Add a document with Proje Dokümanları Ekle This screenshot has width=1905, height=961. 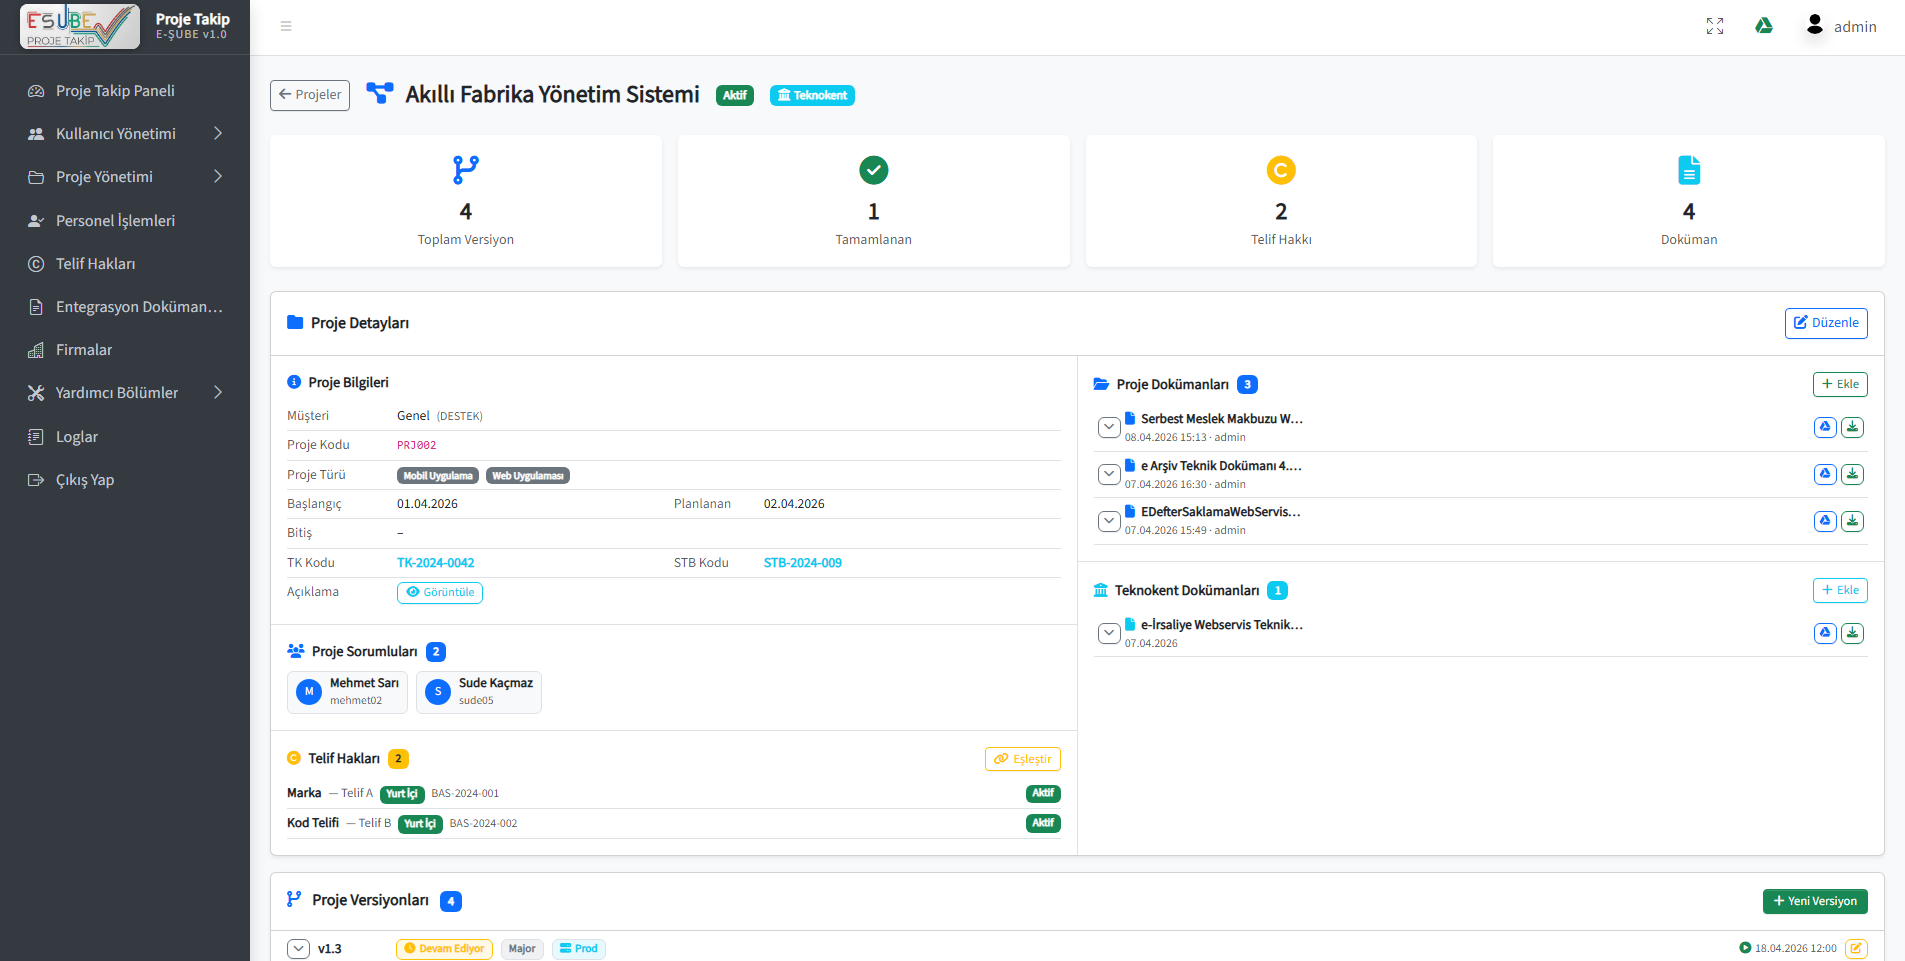click(x=1840, y=384)
